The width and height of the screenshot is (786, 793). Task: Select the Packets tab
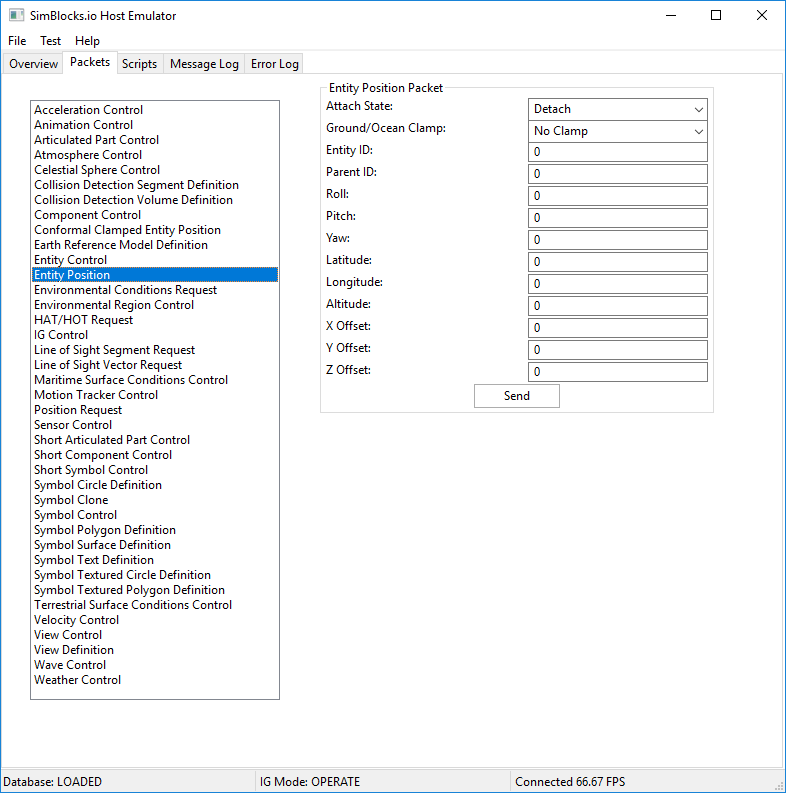pos(90,62)
